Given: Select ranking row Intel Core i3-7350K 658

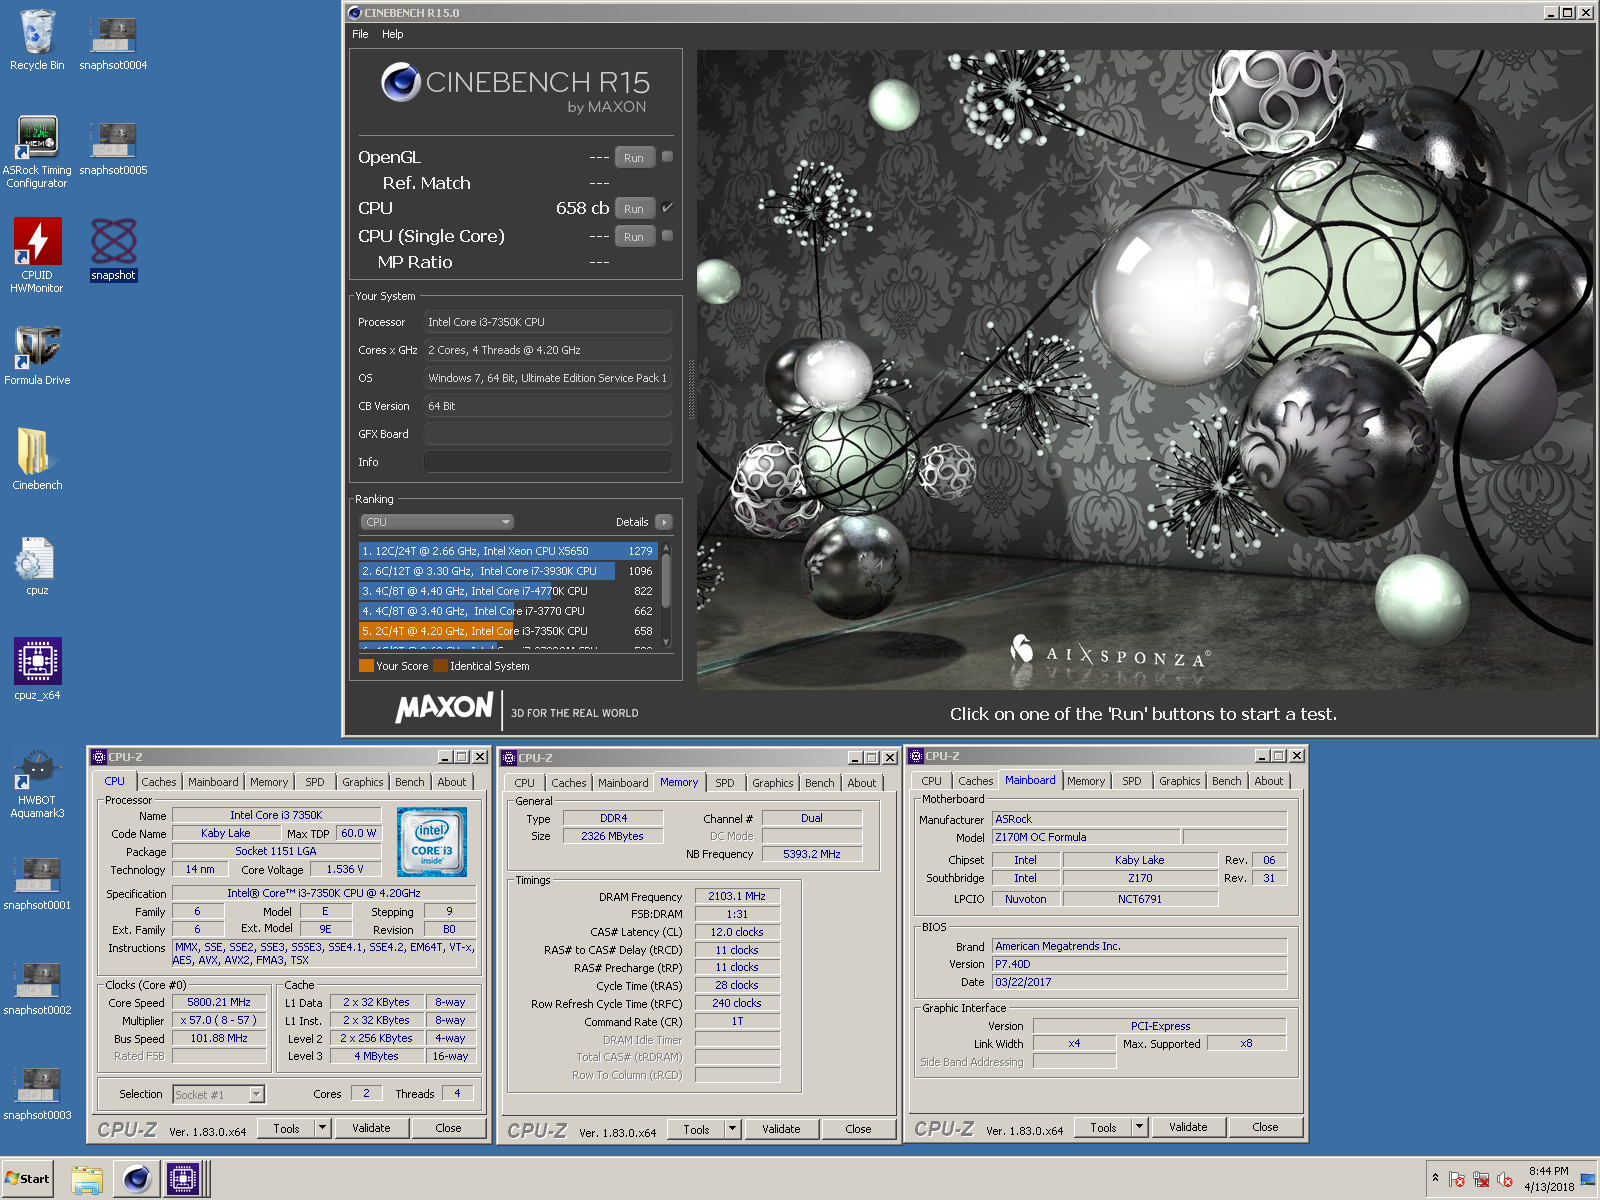Looking at the screenshot, I should point(507,631).
